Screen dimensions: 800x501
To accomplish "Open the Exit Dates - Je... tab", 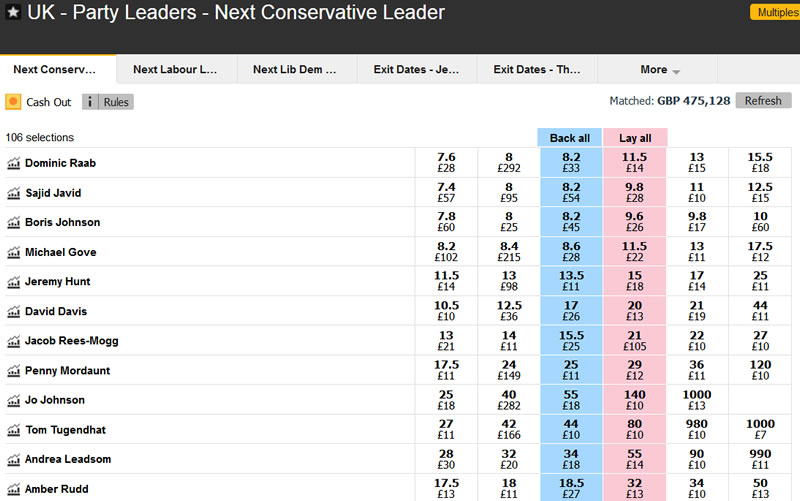I will tap(416, 70).
